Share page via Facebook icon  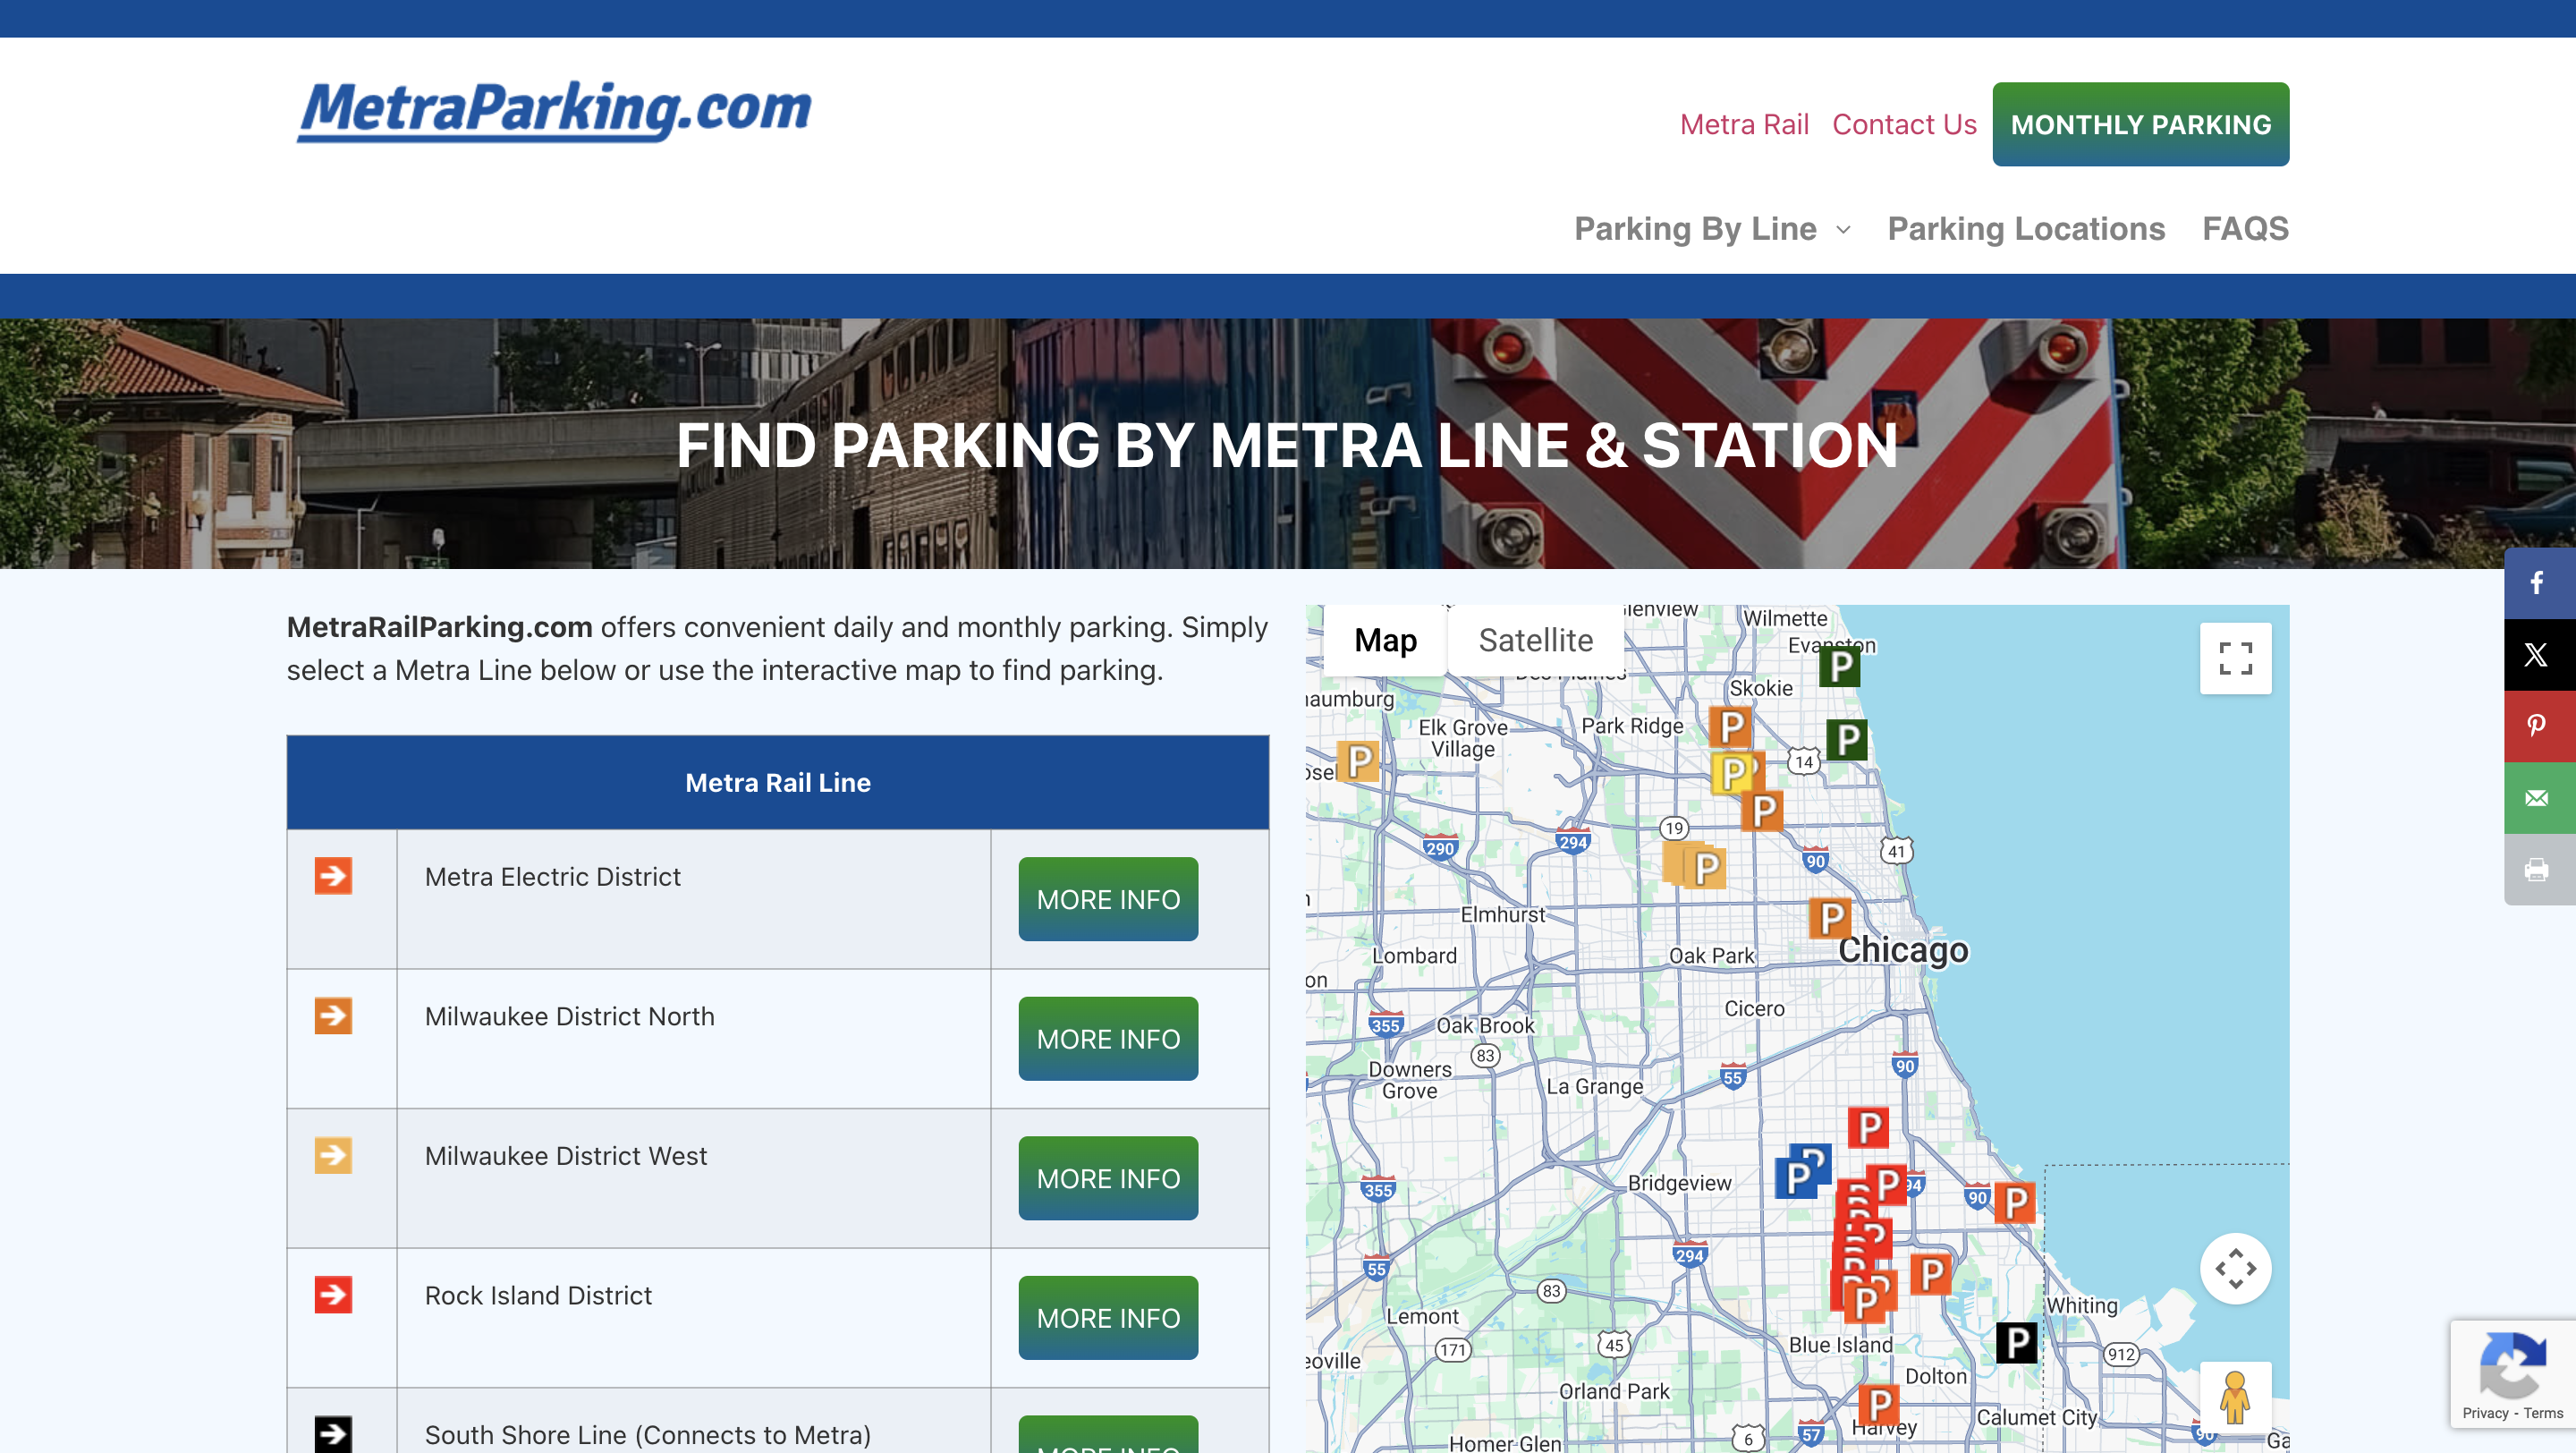pos(2537,583)
